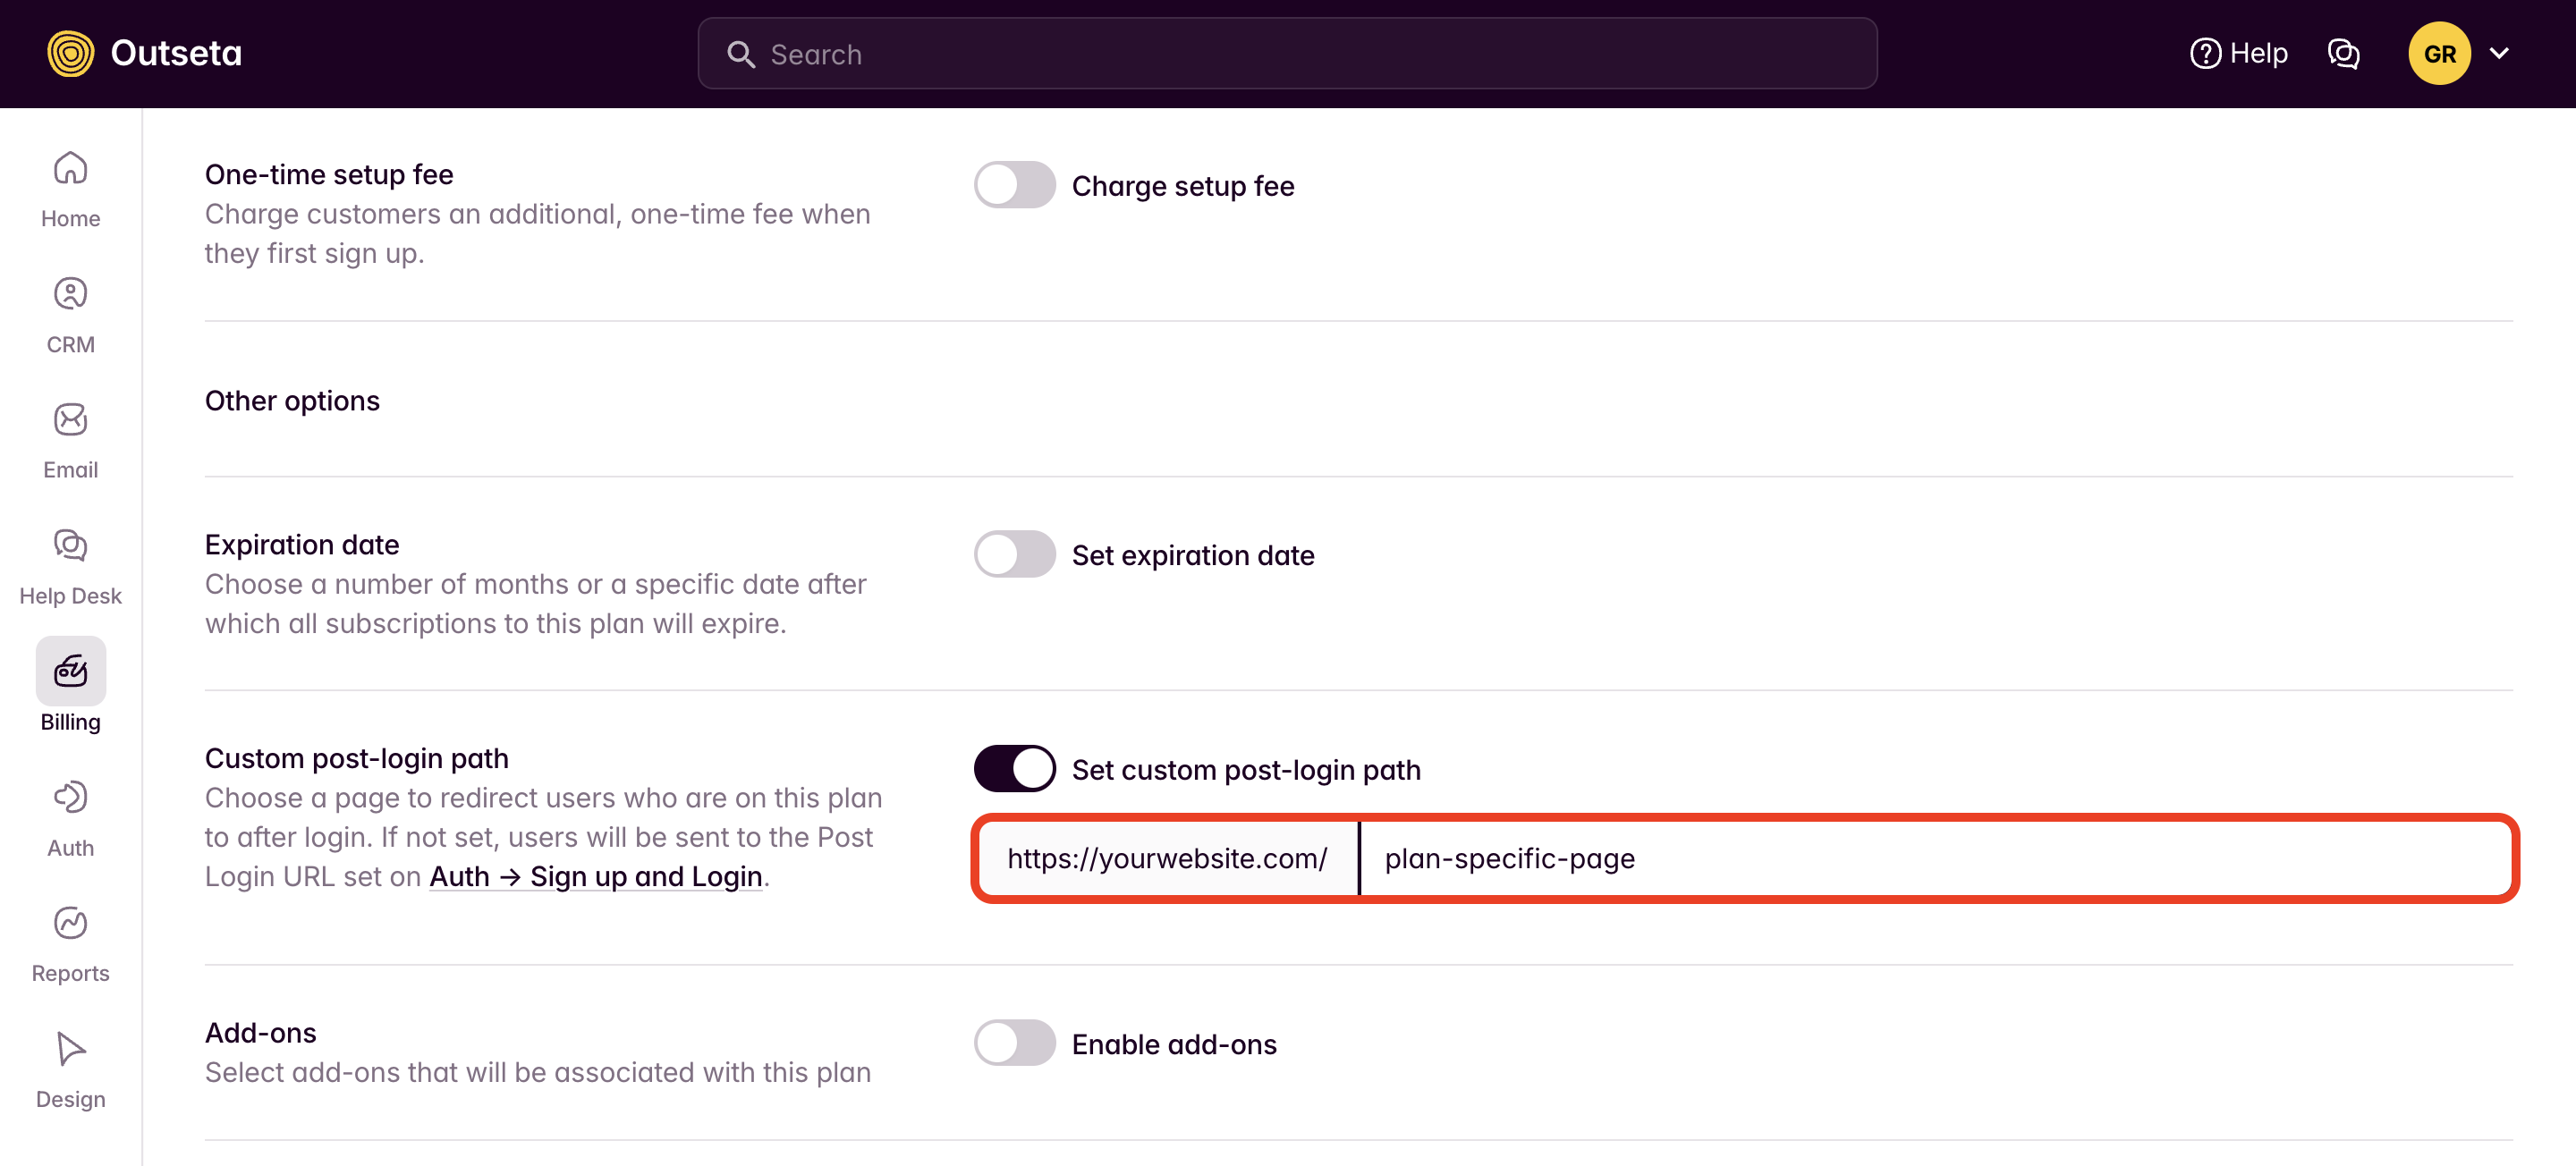The width and height of the screenshot is (2576, 1166).
Task: Disable Set custom post-login path toggle
Action: pyautogui.click(x=1014, y=769)
